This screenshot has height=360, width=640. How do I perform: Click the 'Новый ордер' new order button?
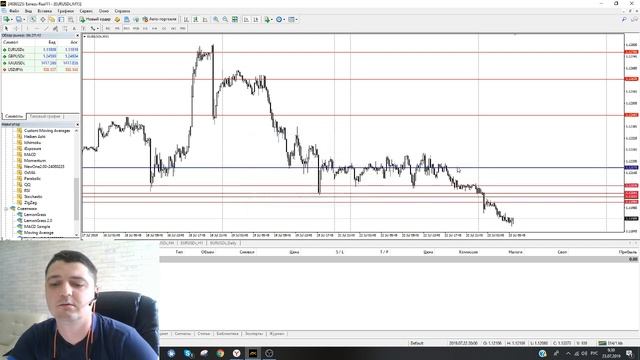pyautogui.click(x=95, y=19)
